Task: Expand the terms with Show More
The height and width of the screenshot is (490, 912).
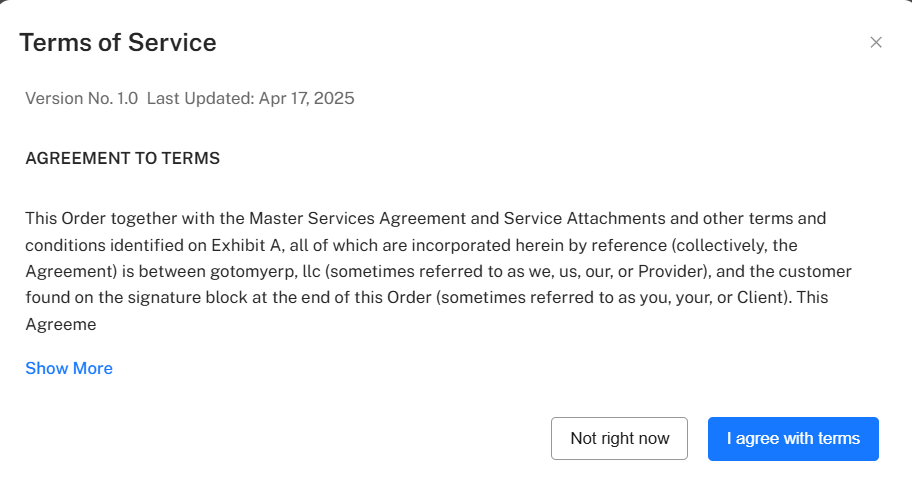Action: 69,368
